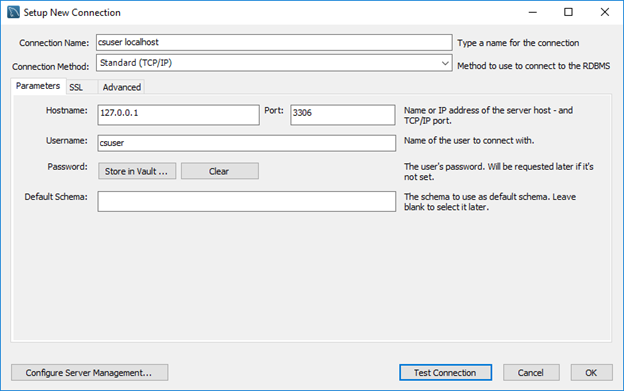Select the Parameters tab

38,86
